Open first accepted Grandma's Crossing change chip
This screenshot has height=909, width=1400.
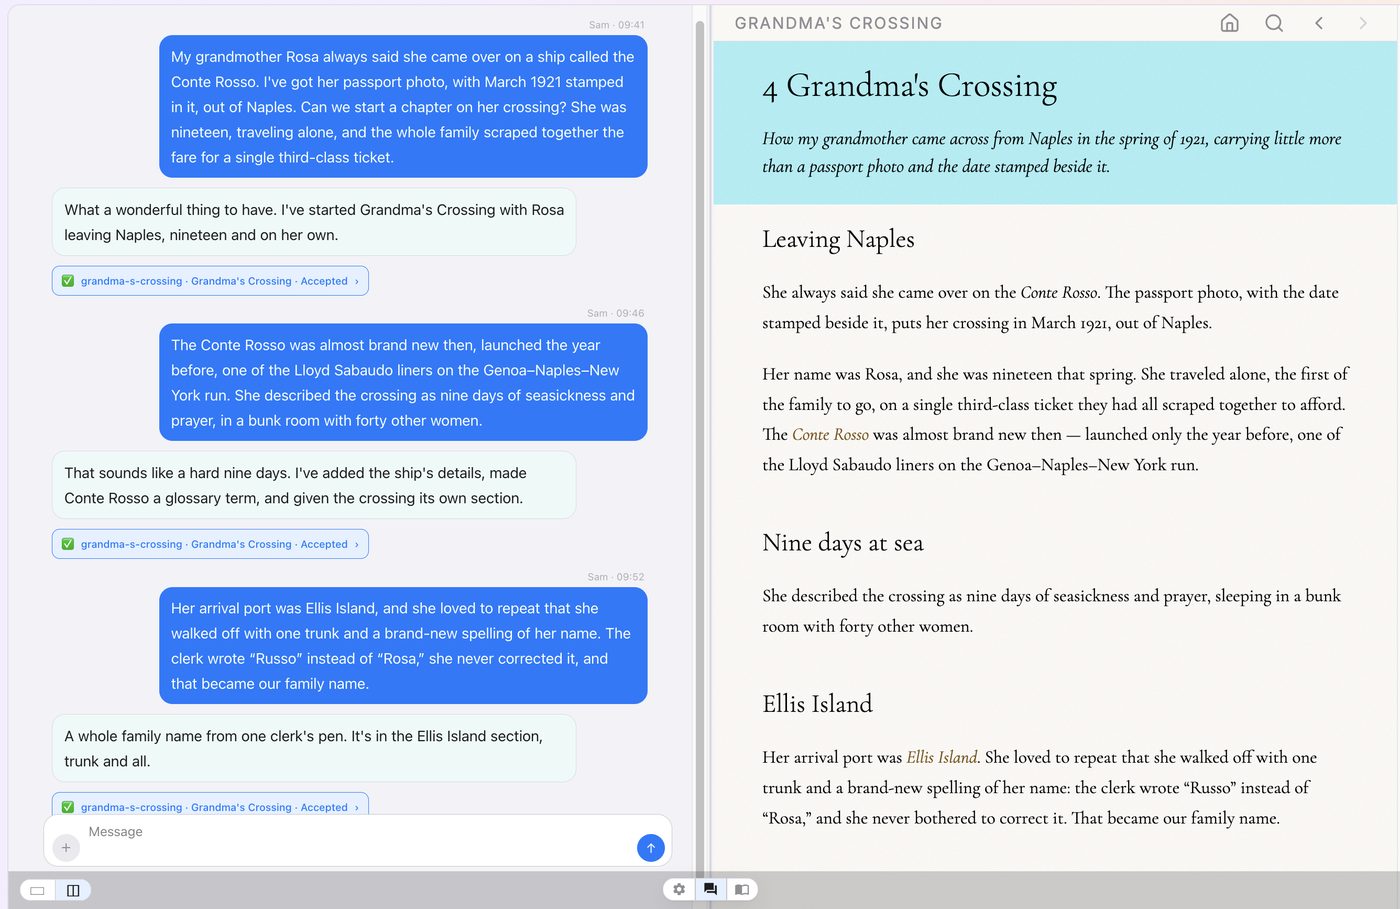click(210, 281)
